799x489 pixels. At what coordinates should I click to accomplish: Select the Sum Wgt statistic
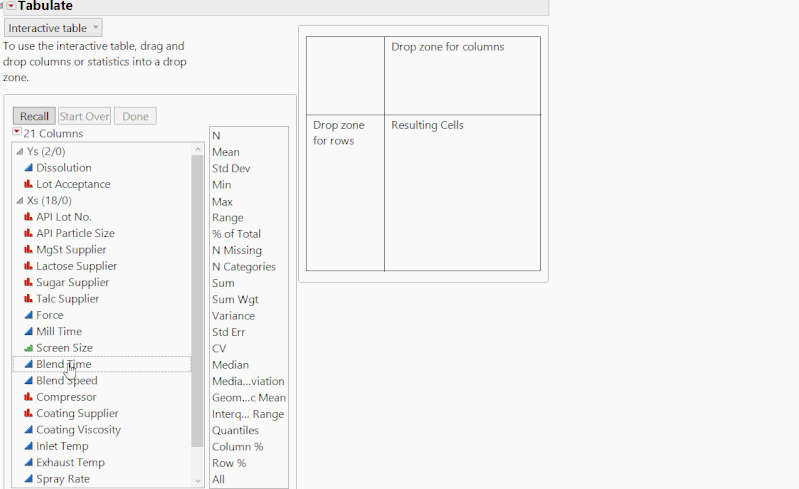coord(235,299)
